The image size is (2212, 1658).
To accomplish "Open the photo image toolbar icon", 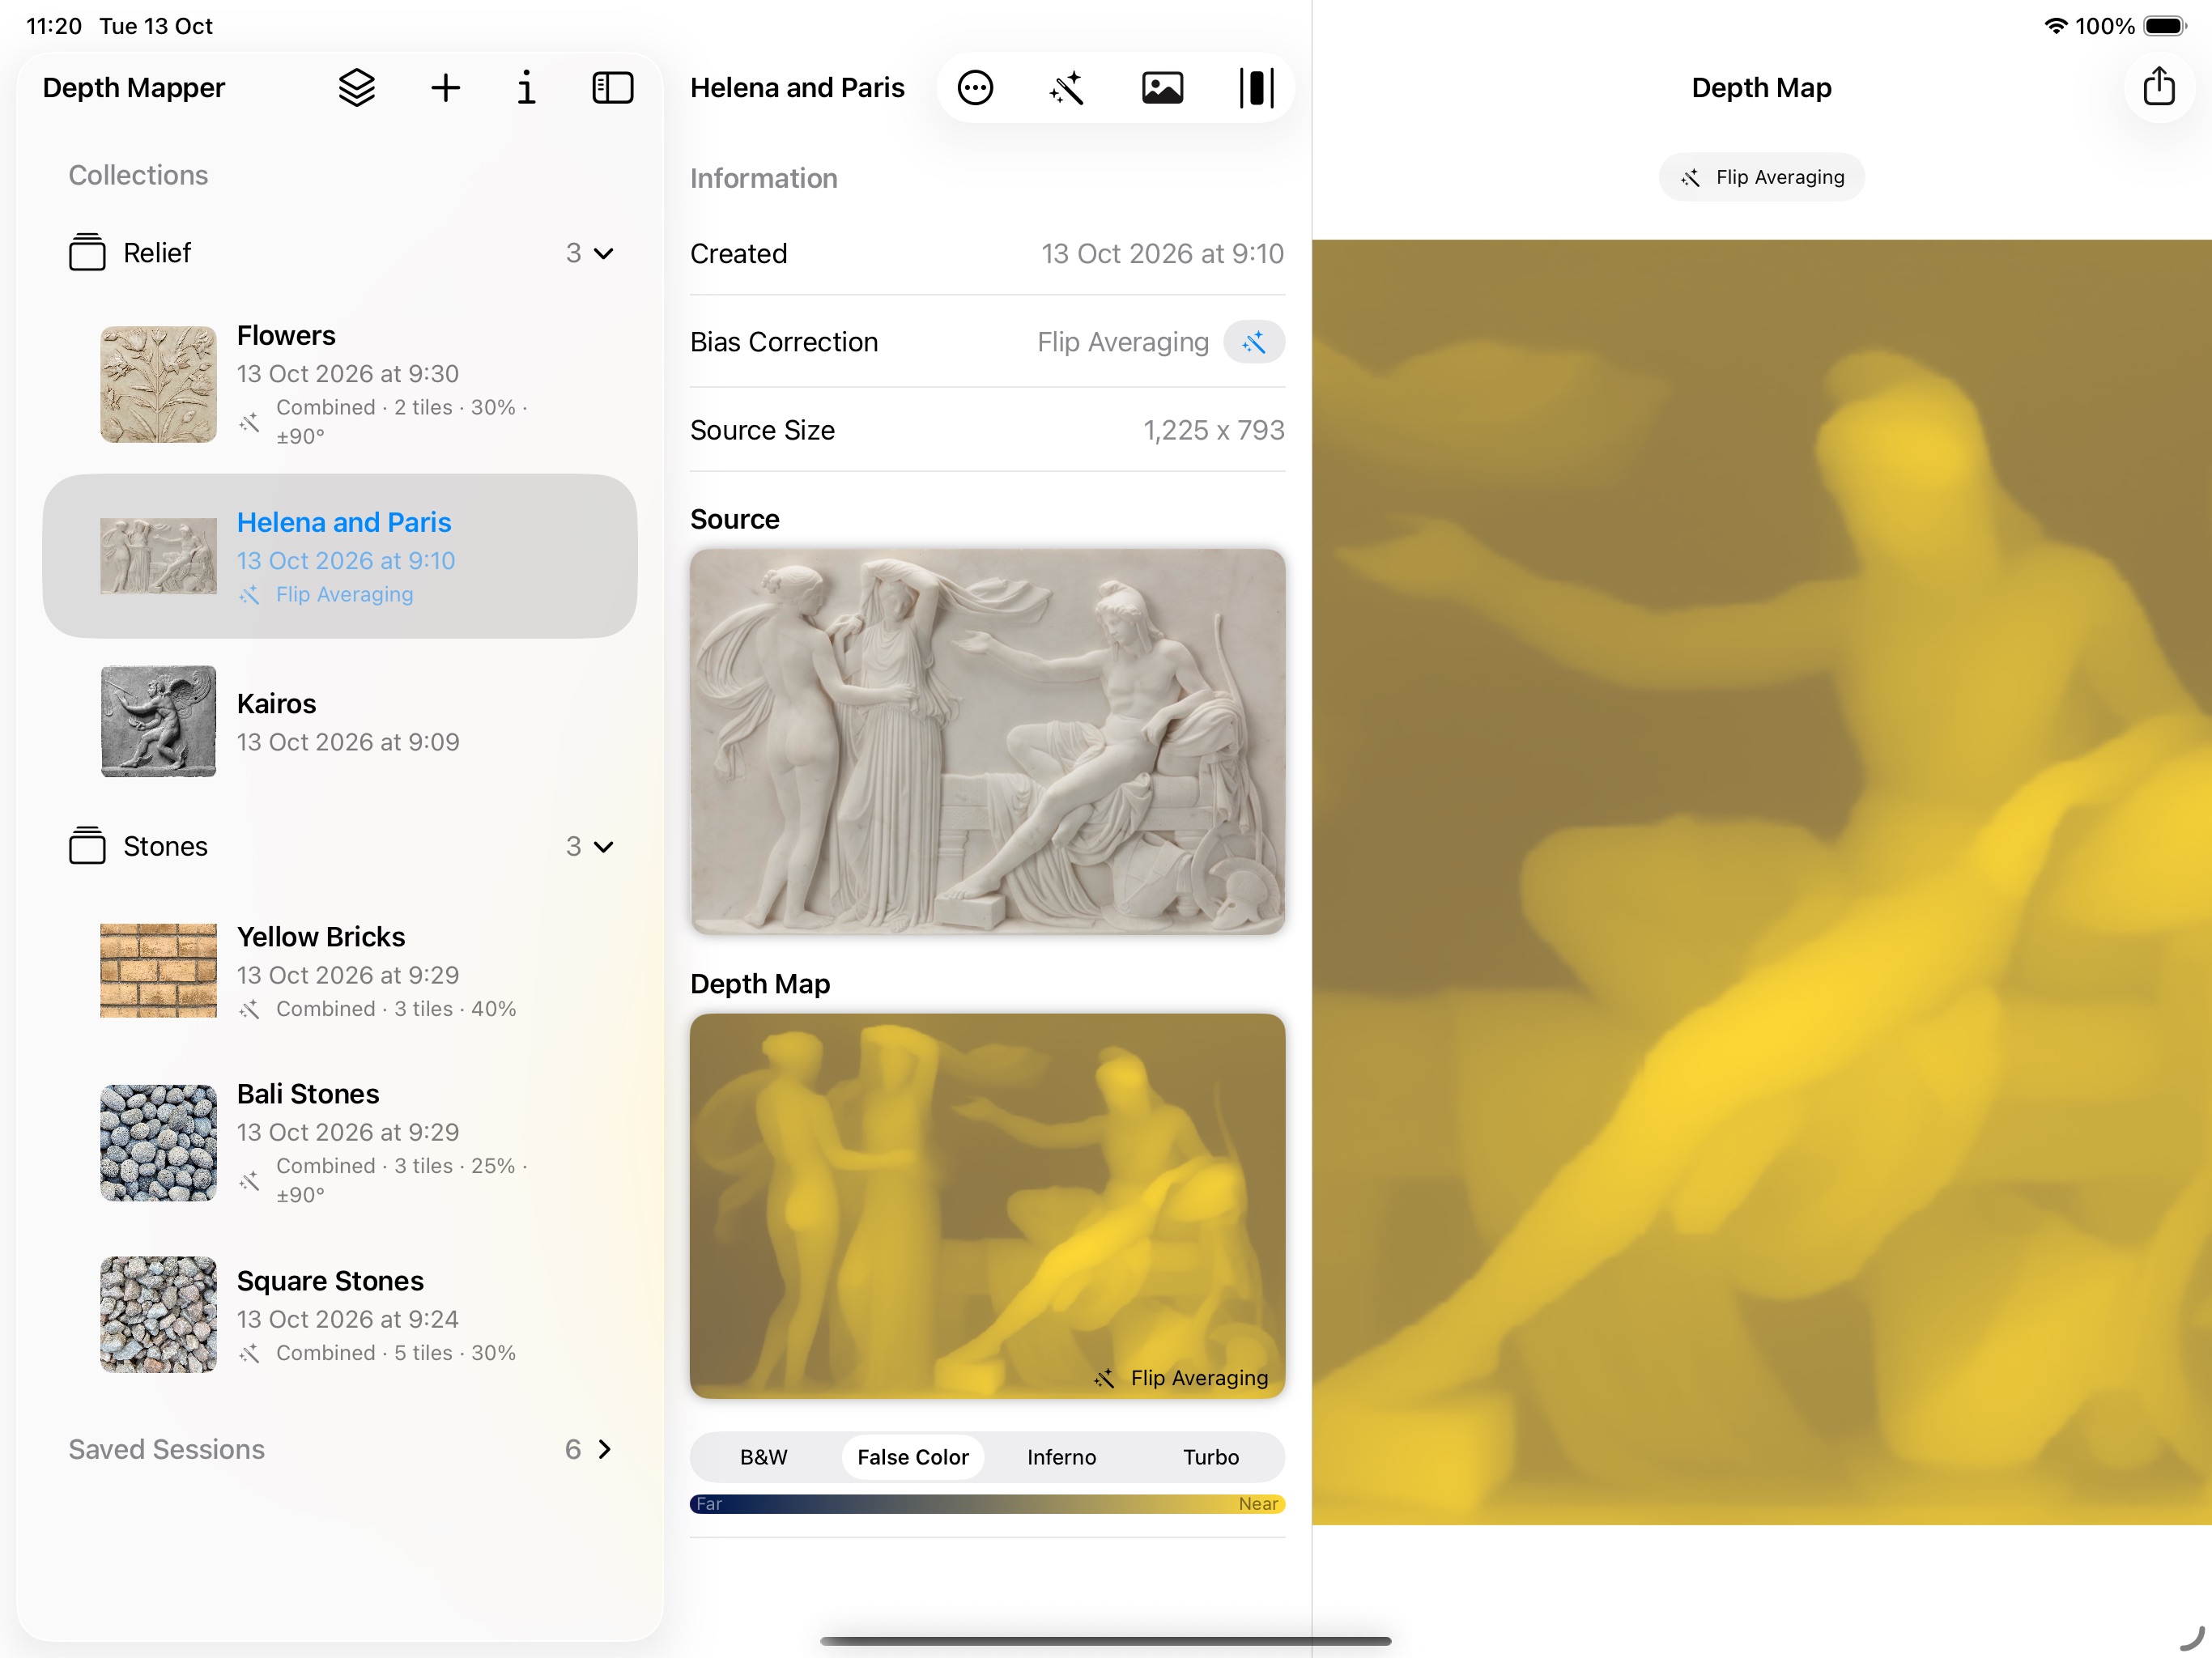I will (x=1162, y=88).
